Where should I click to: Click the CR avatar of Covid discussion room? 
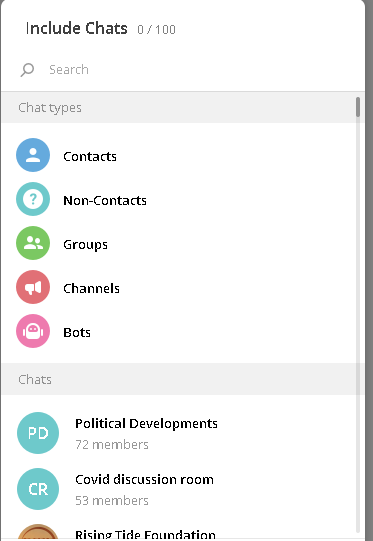click(x=38, y=489)
